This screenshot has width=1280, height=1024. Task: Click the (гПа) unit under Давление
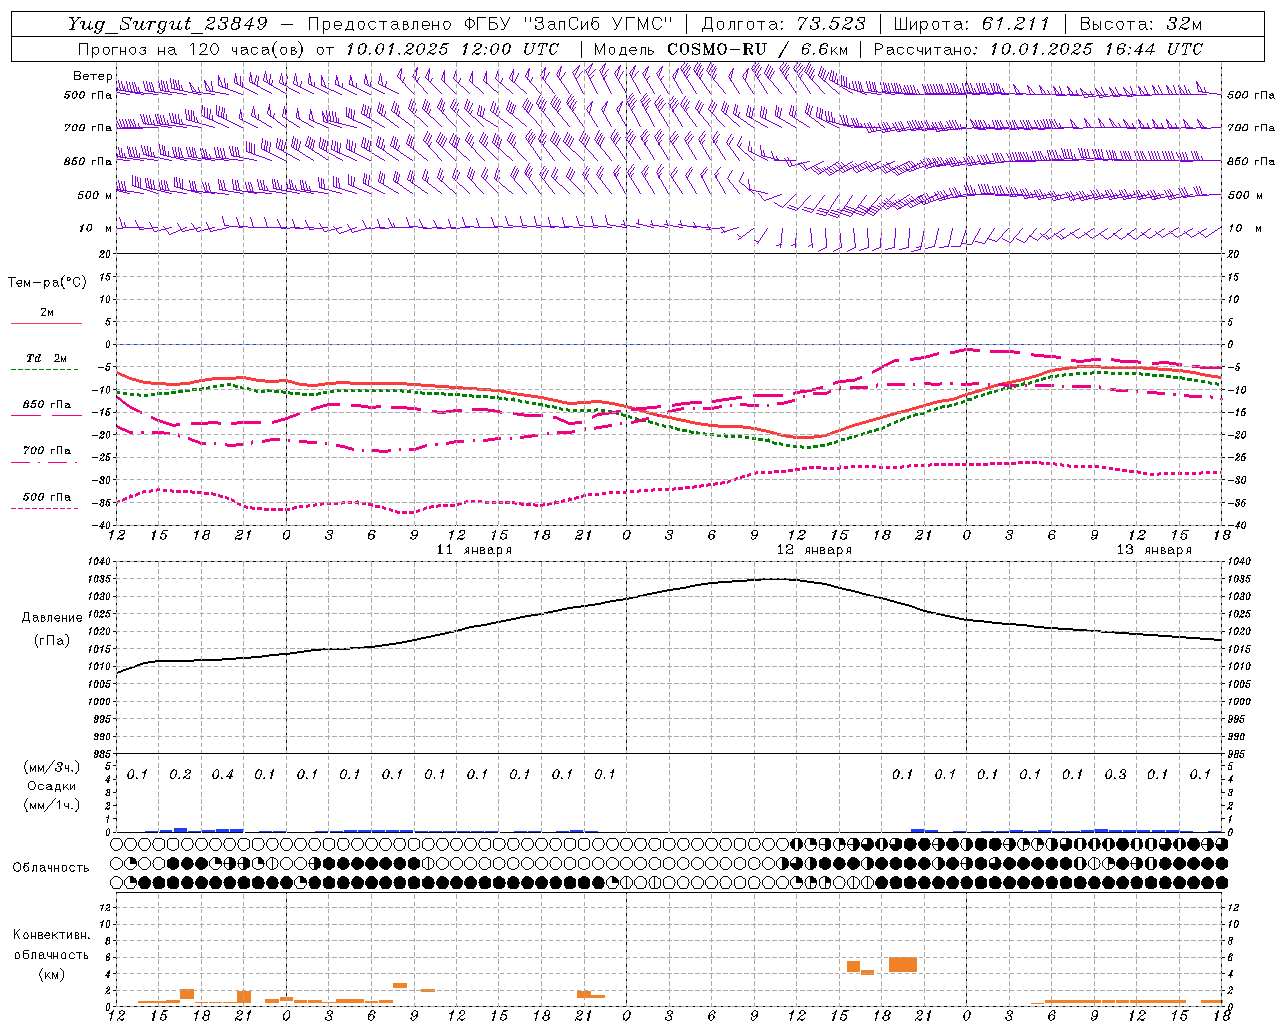click(52, 641)
